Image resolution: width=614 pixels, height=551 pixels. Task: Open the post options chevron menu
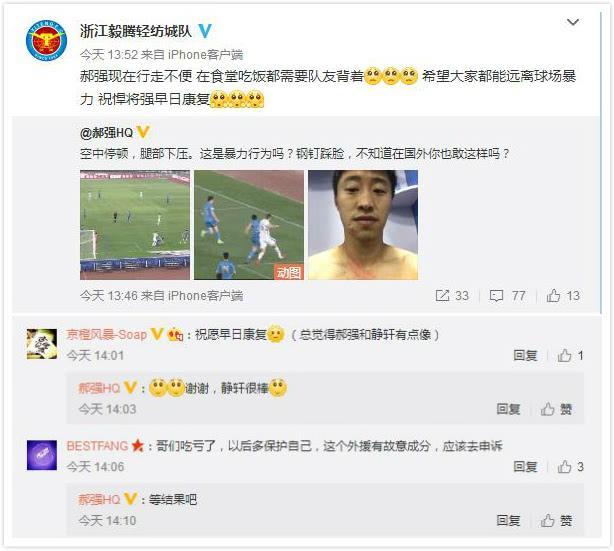pyautogui.click(x=572, y=22)
